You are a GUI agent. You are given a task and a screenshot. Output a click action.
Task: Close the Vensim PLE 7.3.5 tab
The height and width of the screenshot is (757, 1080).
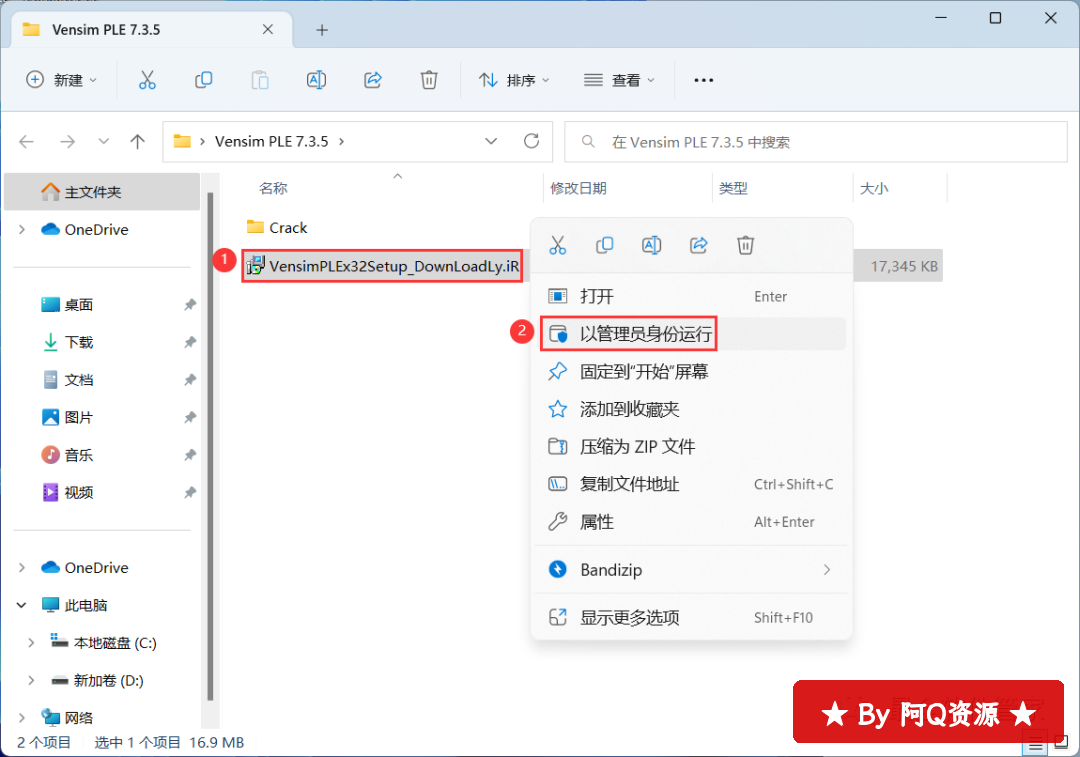(268, 30)
